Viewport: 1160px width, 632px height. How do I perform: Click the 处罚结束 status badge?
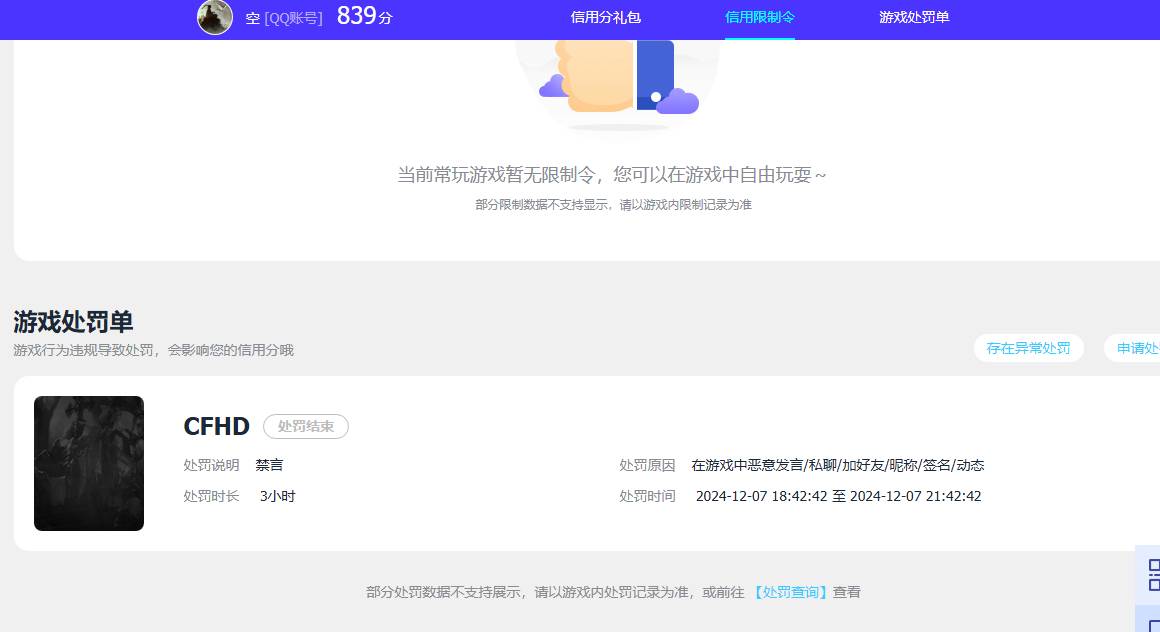coord(305,426)
